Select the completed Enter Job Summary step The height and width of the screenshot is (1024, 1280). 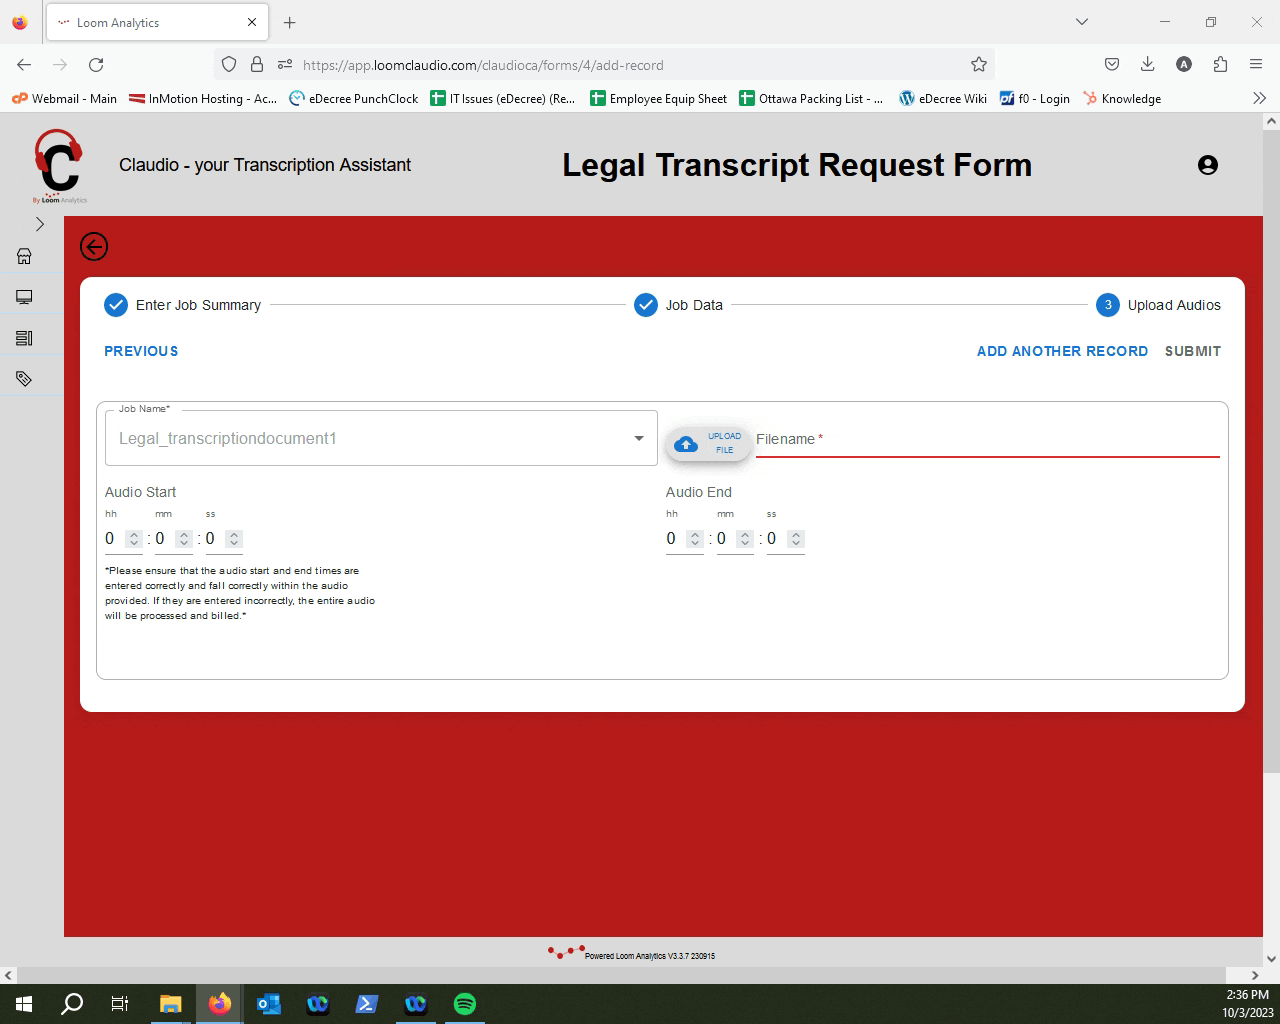(116, 305)
